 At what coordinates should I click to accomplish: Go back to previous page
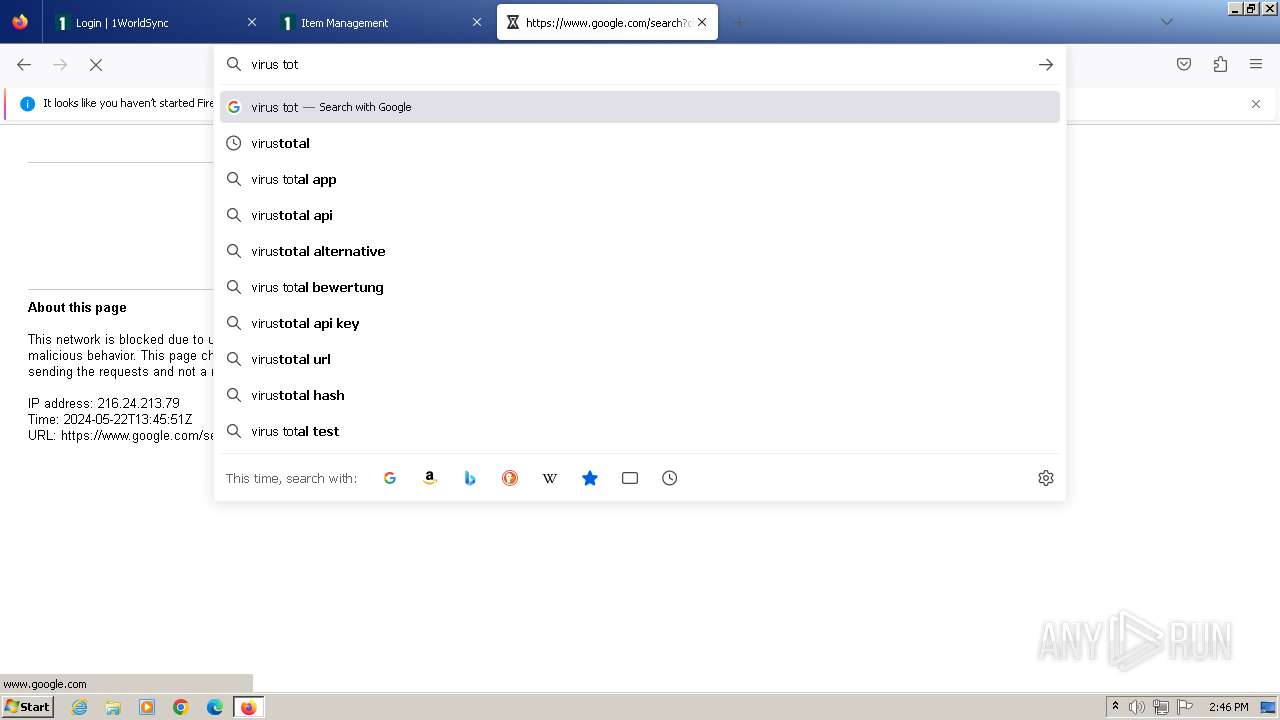point(24,64)
